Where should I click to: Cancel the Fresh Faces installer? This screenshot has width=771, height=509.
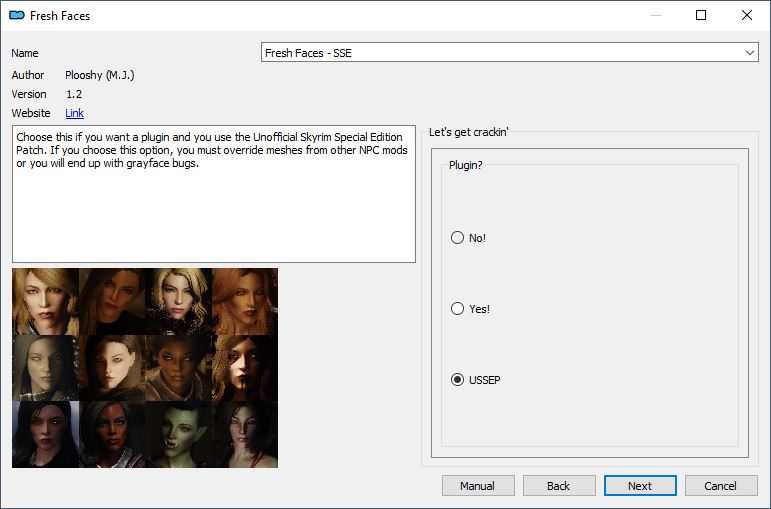pyautogui.click(x=721, y=486)
